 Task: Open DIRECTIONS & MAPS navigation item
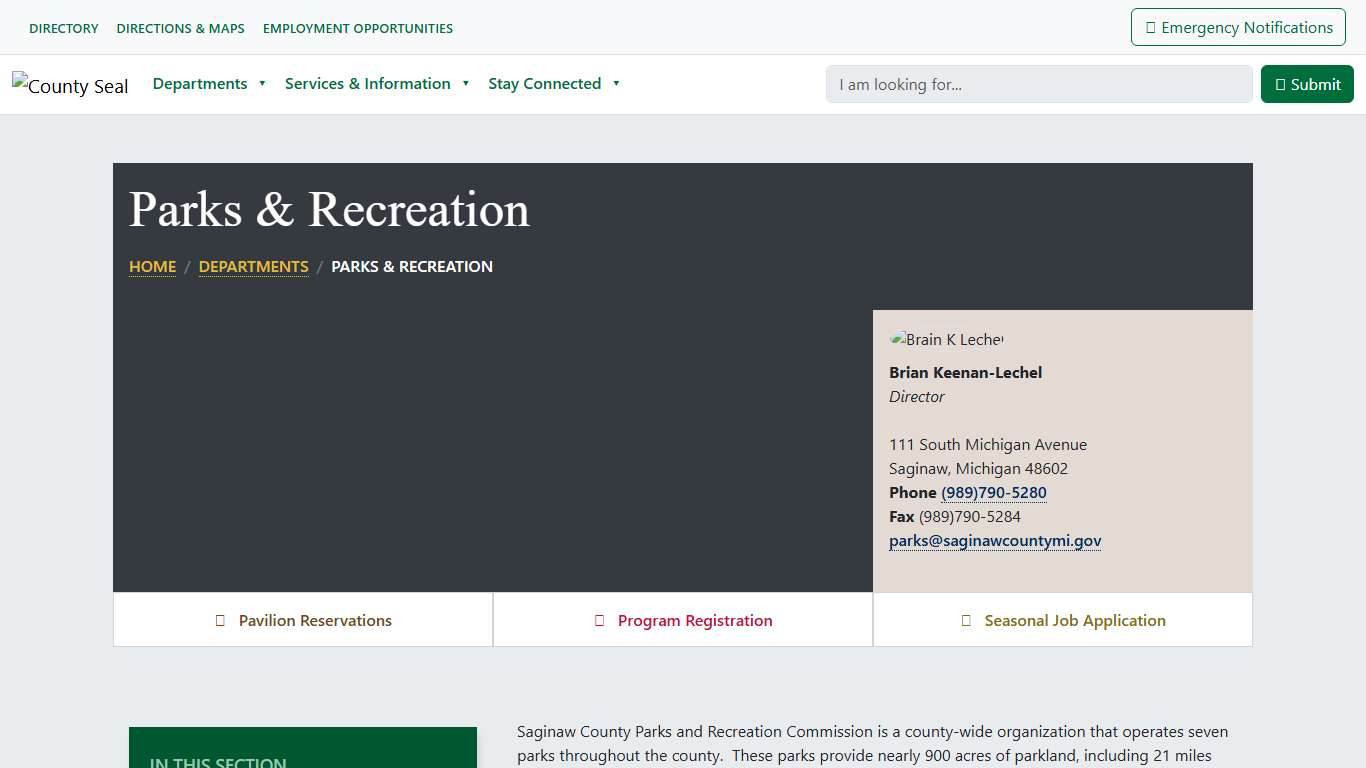tap(180, 28)
